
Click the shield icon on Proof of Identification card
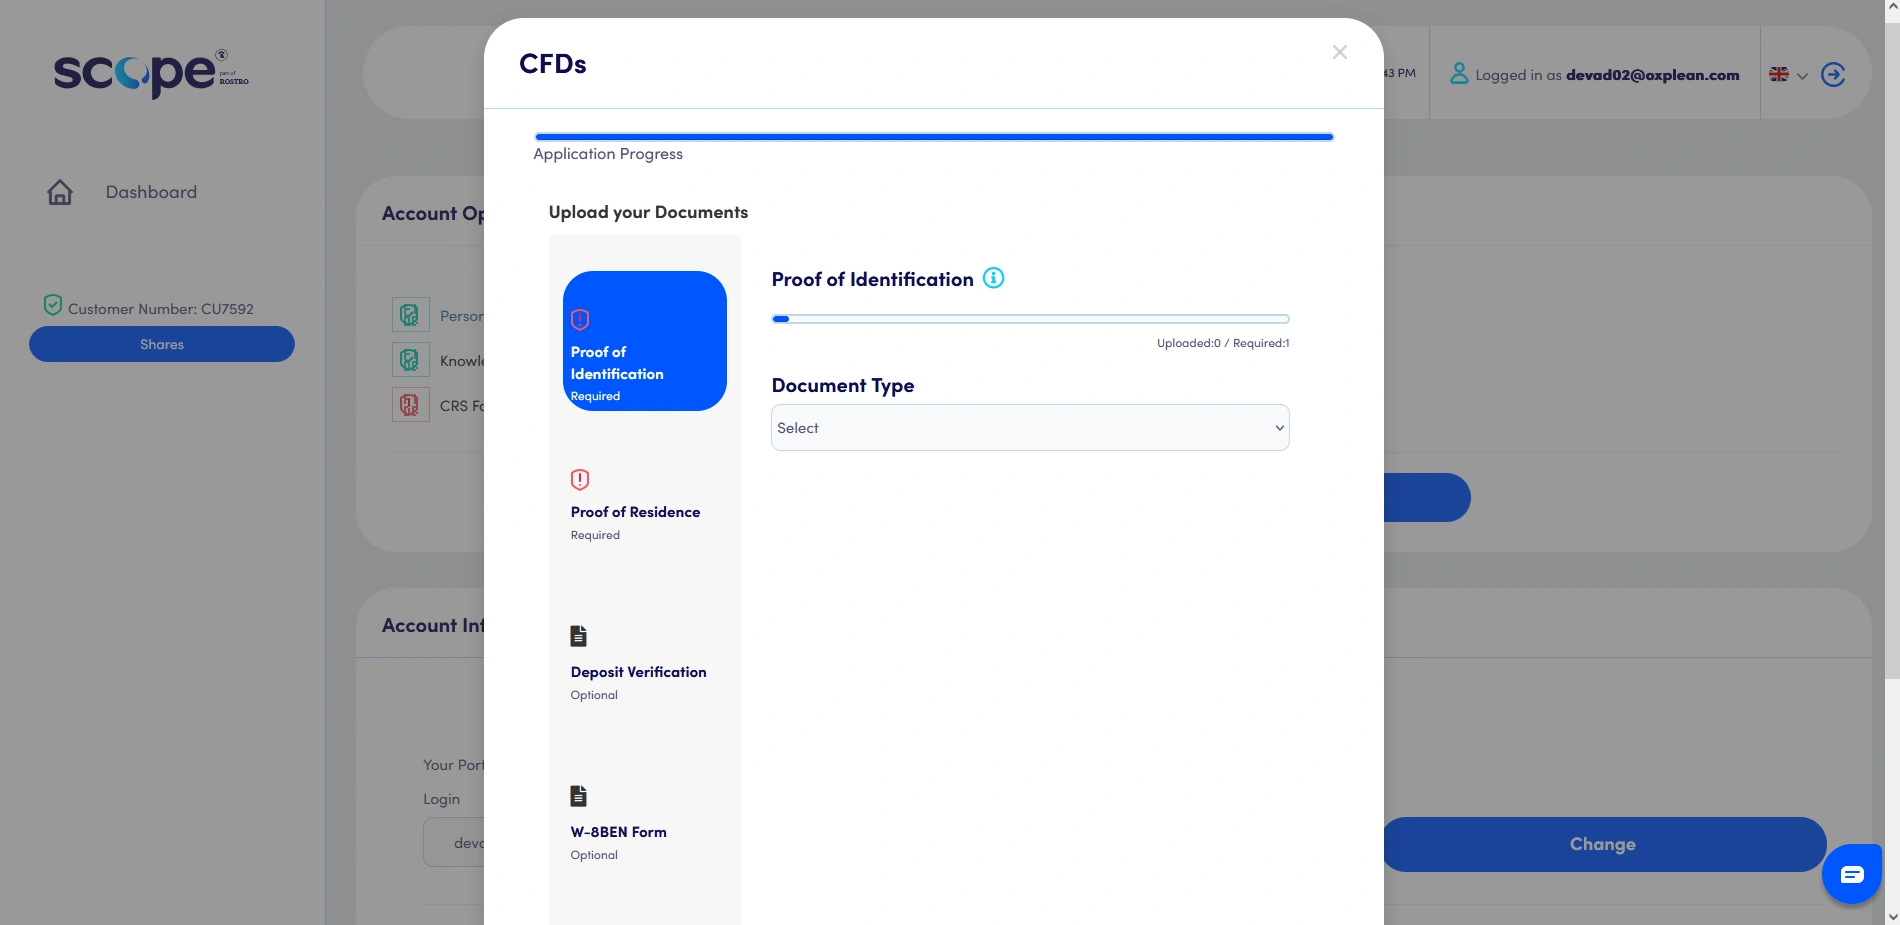click(x=580, y=318)
